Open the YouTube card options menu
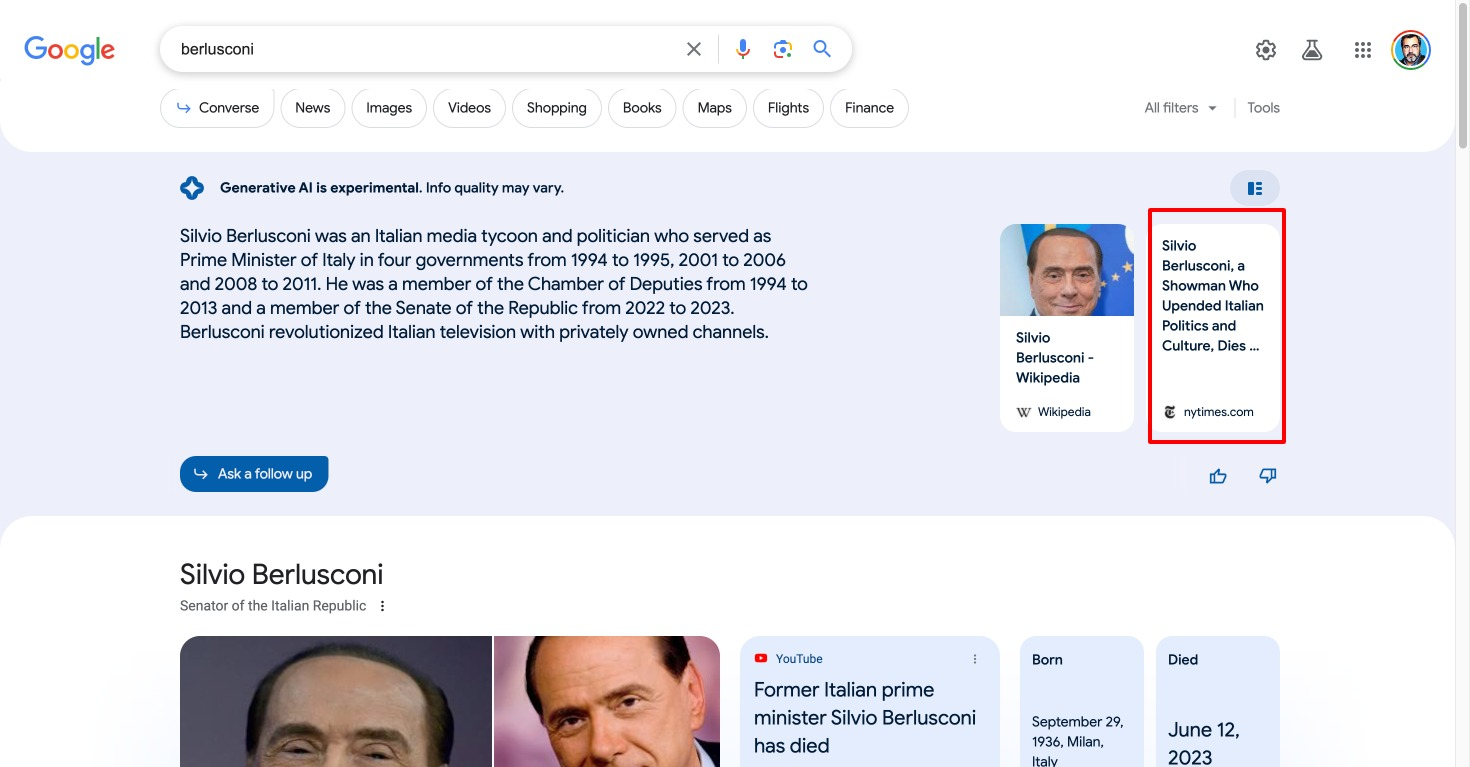1470x767 pixels. (975, 659)
